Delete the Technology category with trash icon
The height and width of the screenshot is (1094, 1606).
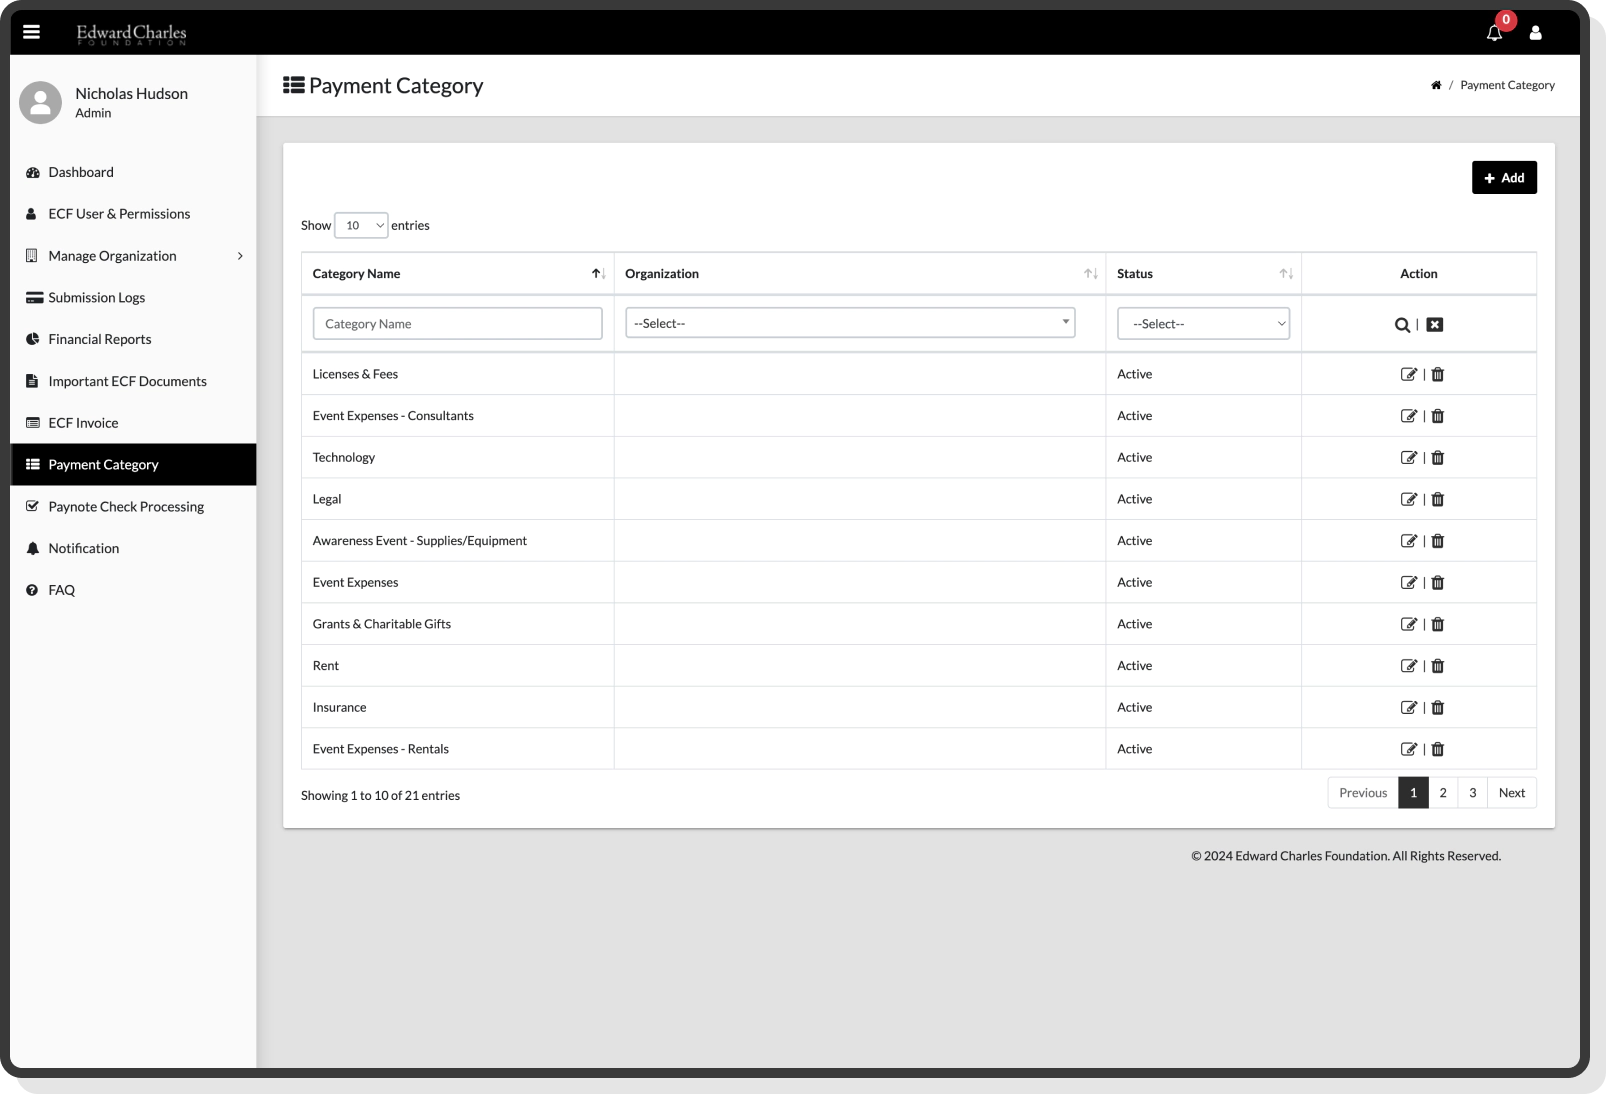pos(1437,457)
